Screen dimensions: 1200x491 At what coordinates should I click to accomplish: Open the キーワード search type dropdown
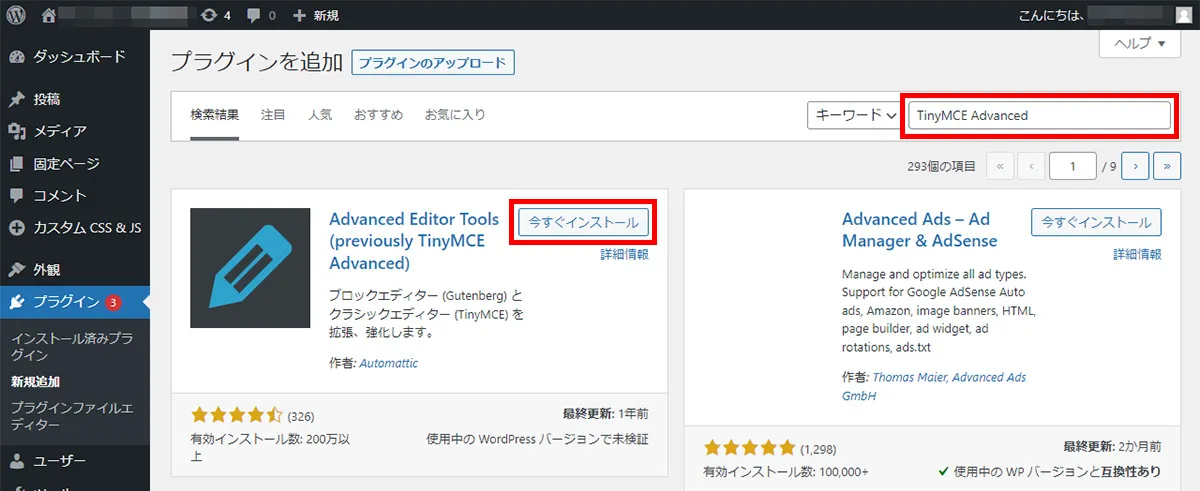click(854, 115)
